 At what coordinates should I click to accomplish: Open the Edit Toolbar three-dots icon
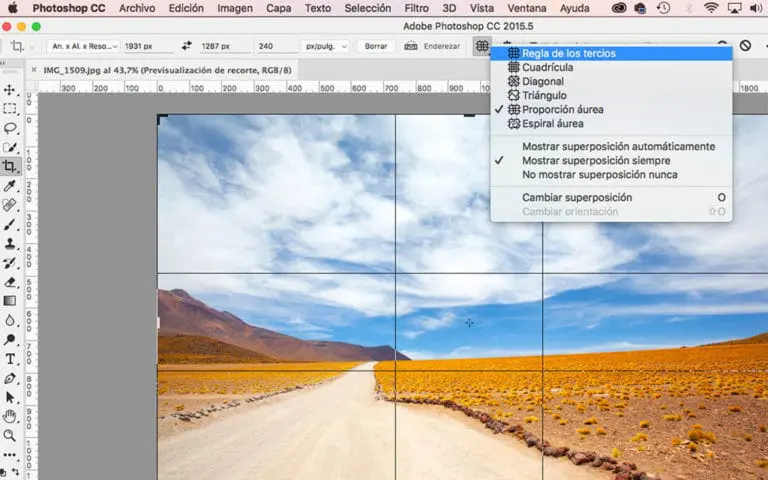[9, 455]
